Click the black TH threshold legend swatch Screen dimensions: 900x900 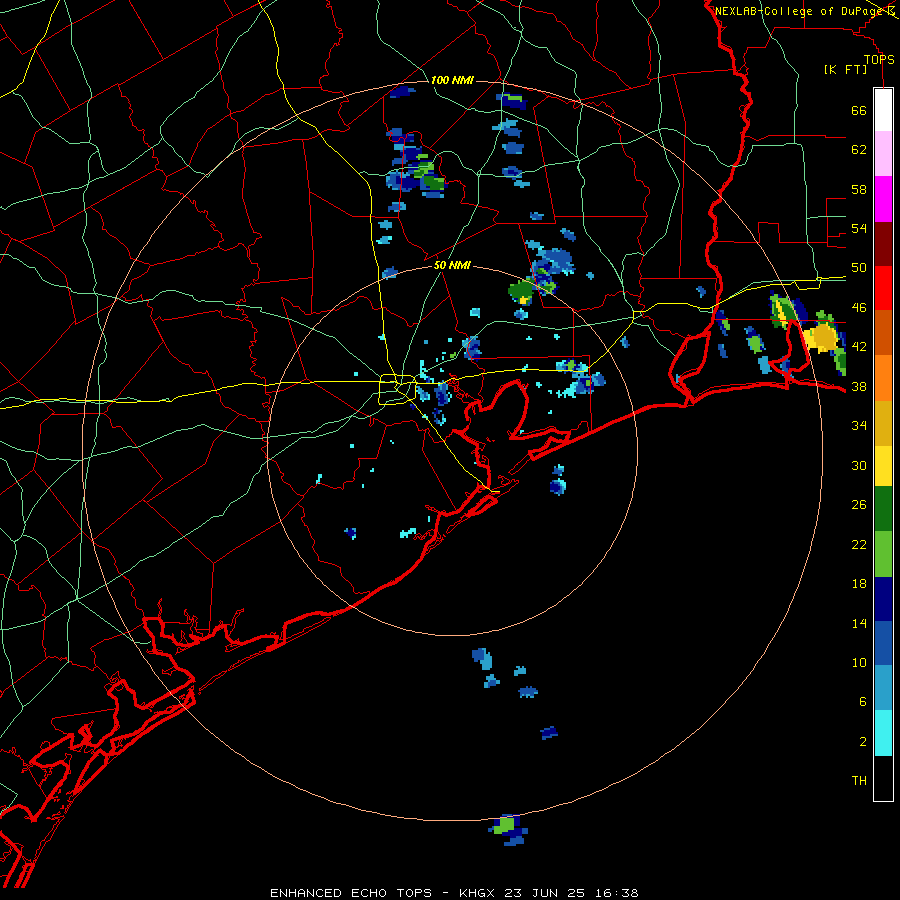(x=883, y=778)
